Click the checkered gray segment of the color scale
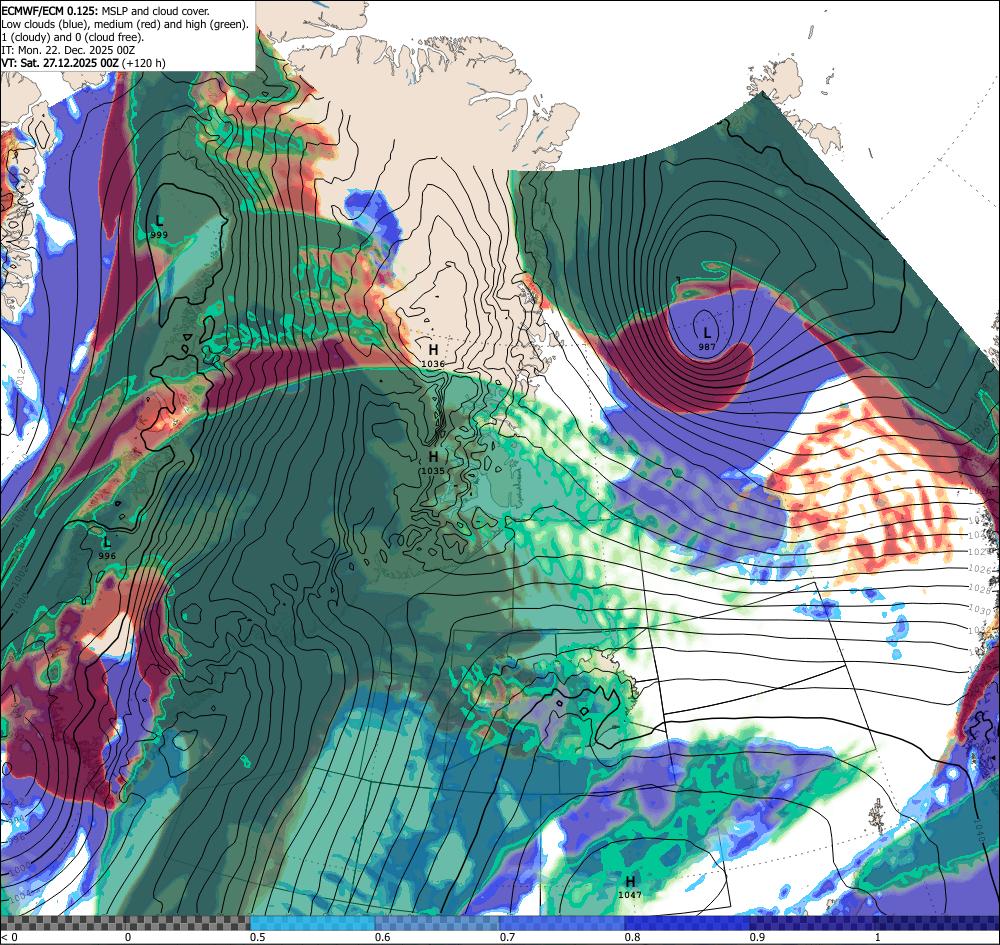The height and width of the screenshot is (945, 1000). [125, 923]
